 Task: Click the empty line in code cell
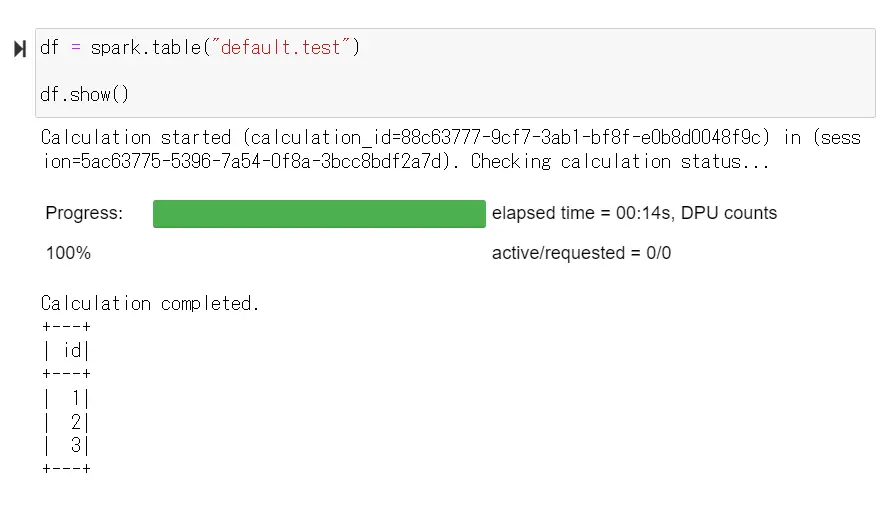(455, 71)
